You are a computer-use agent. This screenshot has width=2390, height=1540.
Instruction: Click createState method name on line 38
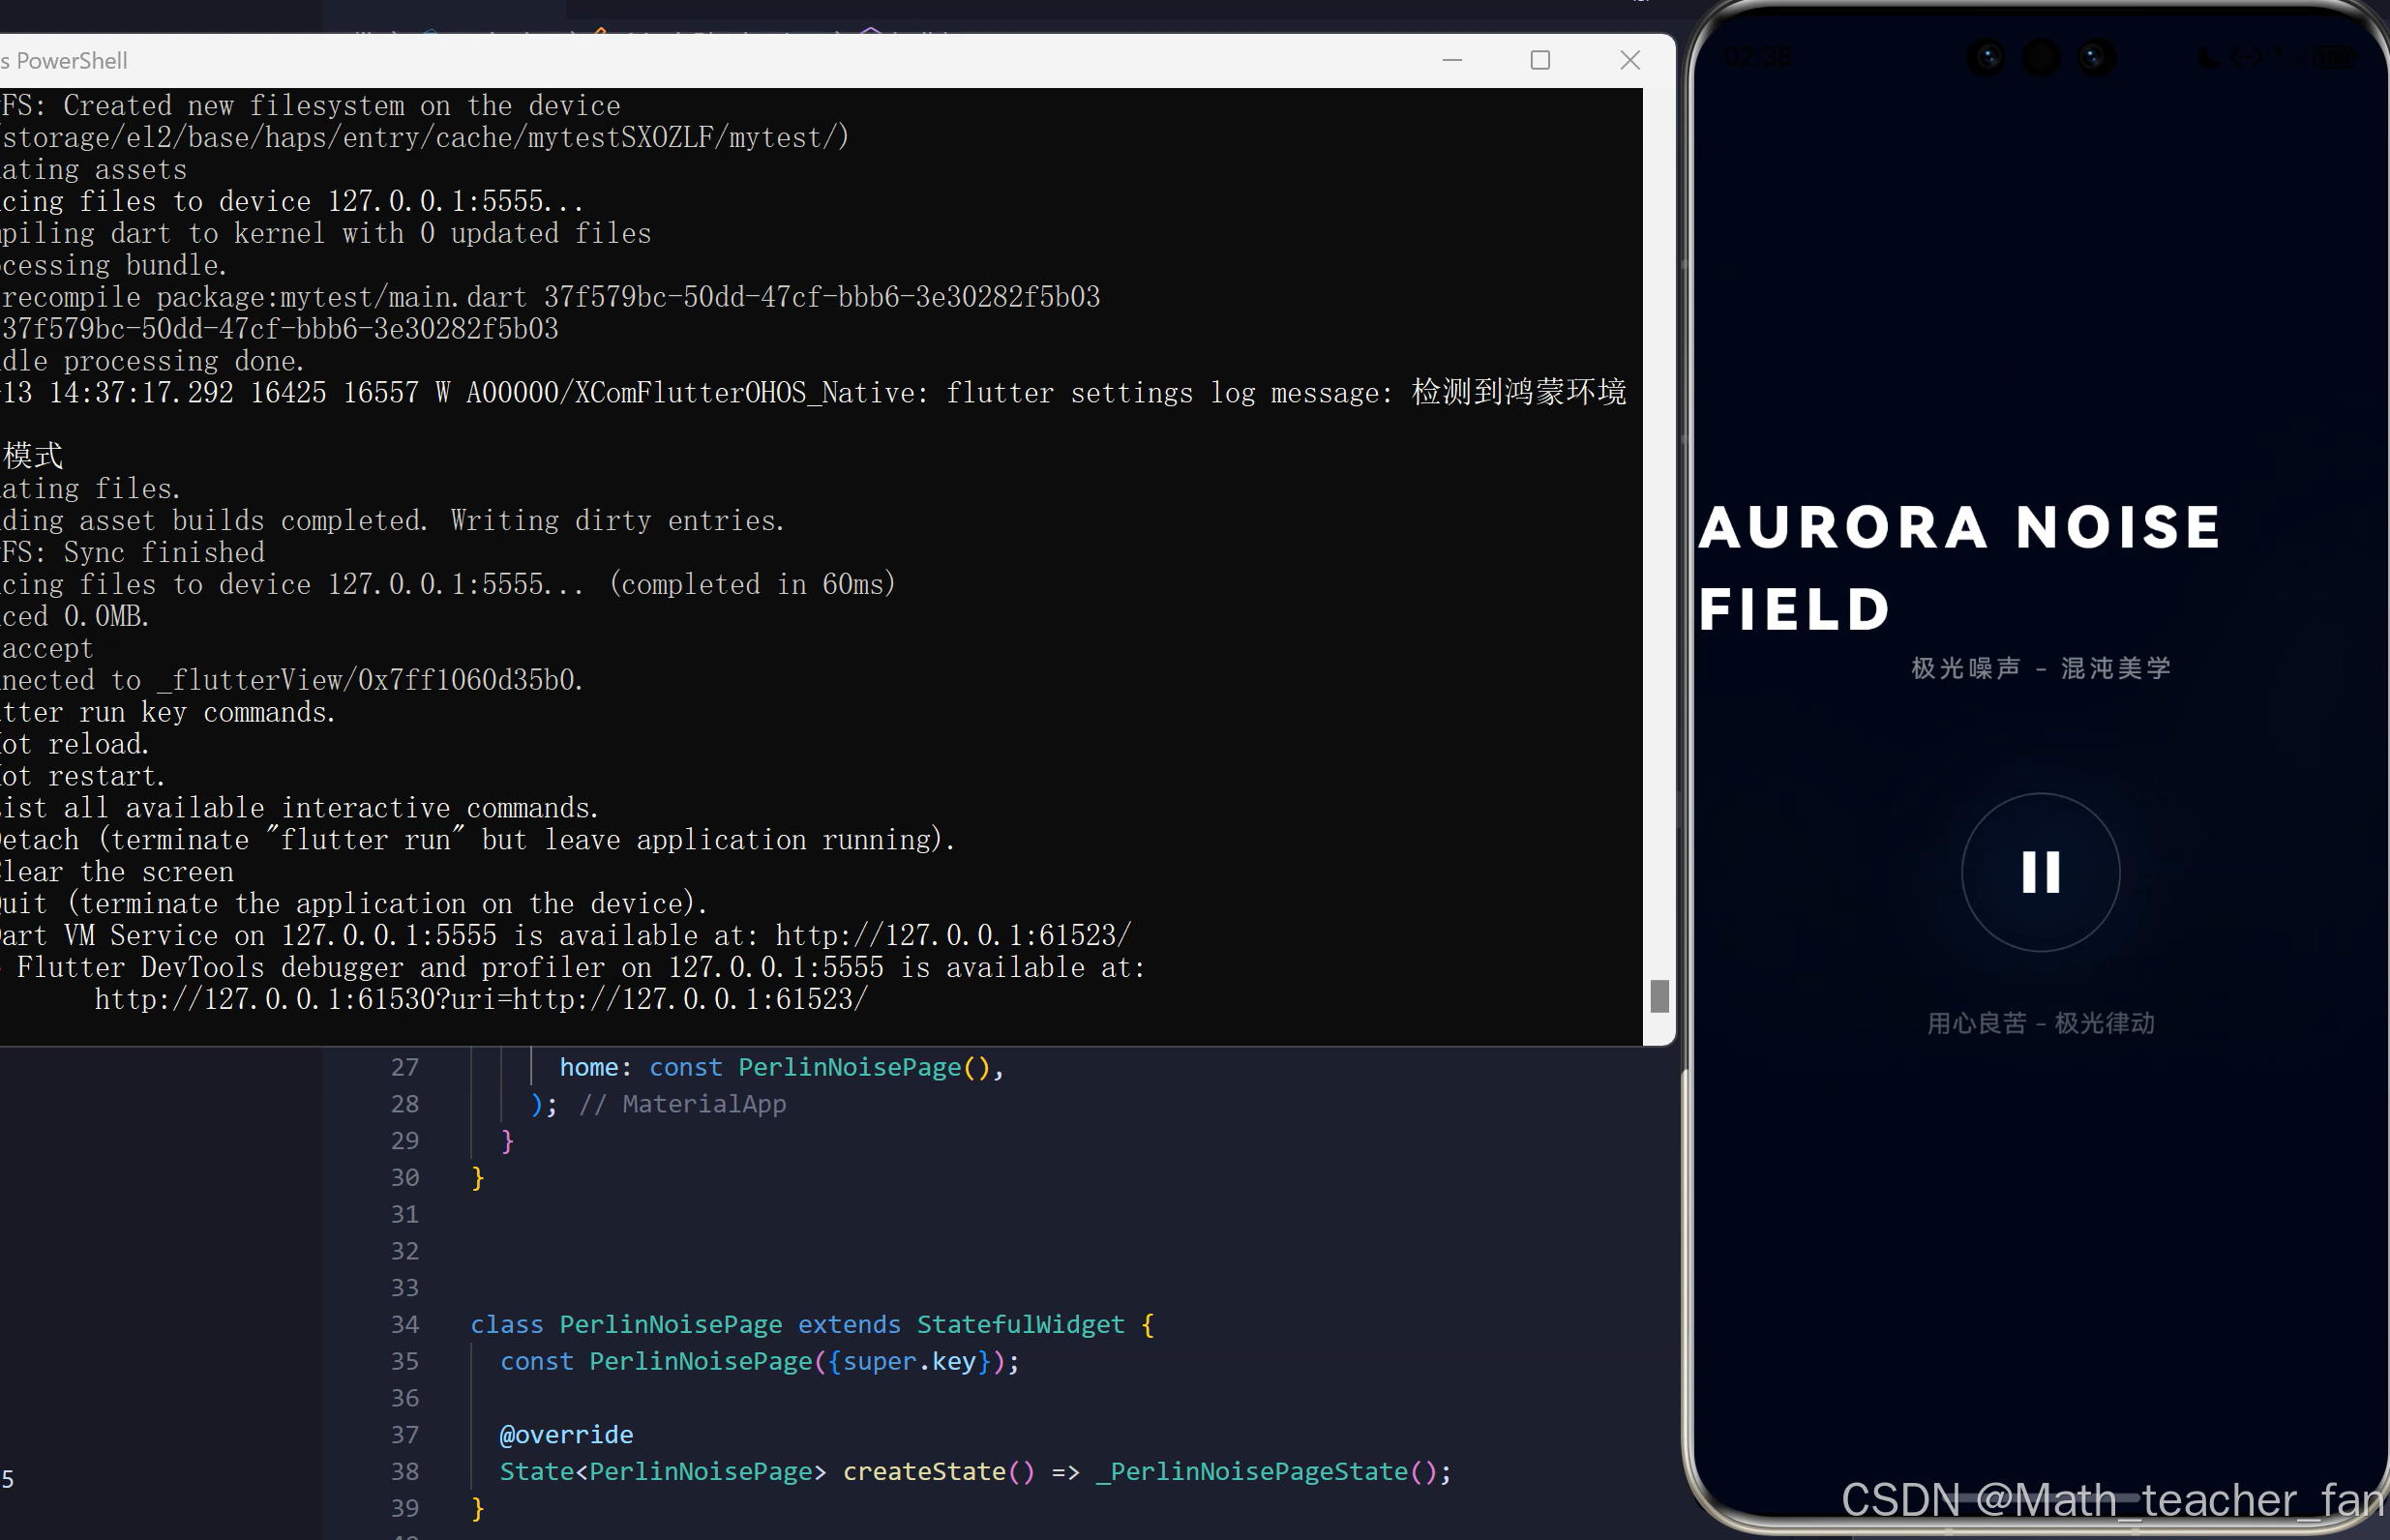pyautogui.click(x=923, y=1471)
